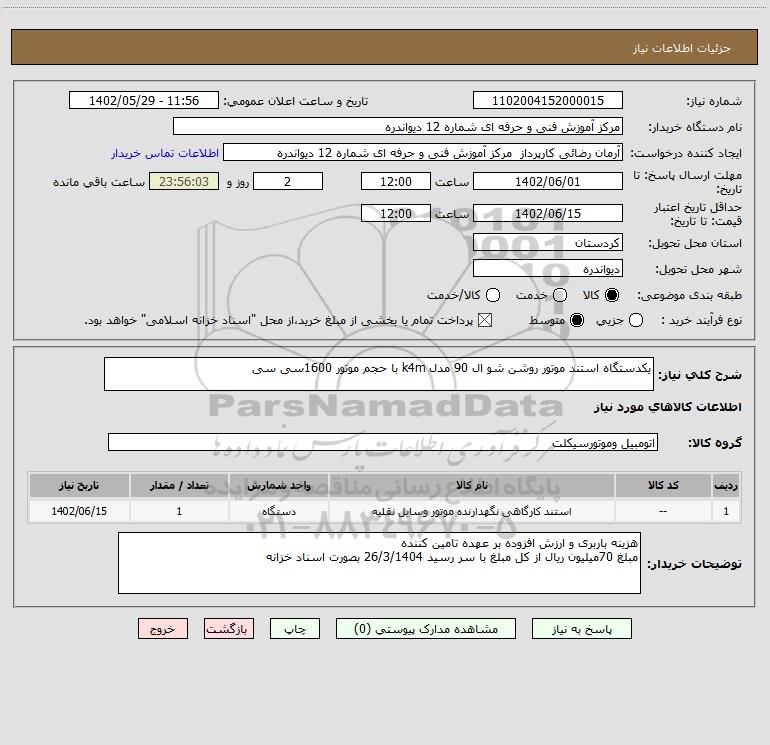
Task: Click the need date cell 1402/06/15 in table
Action: click(x=79, y=512)
